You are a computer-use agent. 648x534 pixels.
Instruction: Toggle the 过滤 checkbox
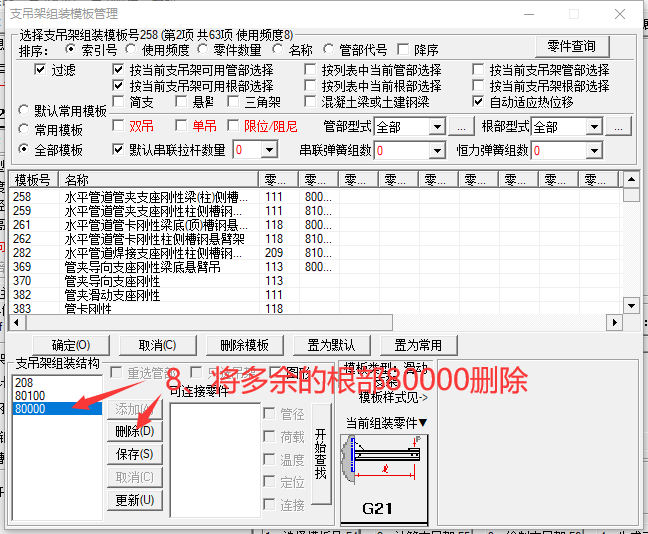click(x=40, y=70)
